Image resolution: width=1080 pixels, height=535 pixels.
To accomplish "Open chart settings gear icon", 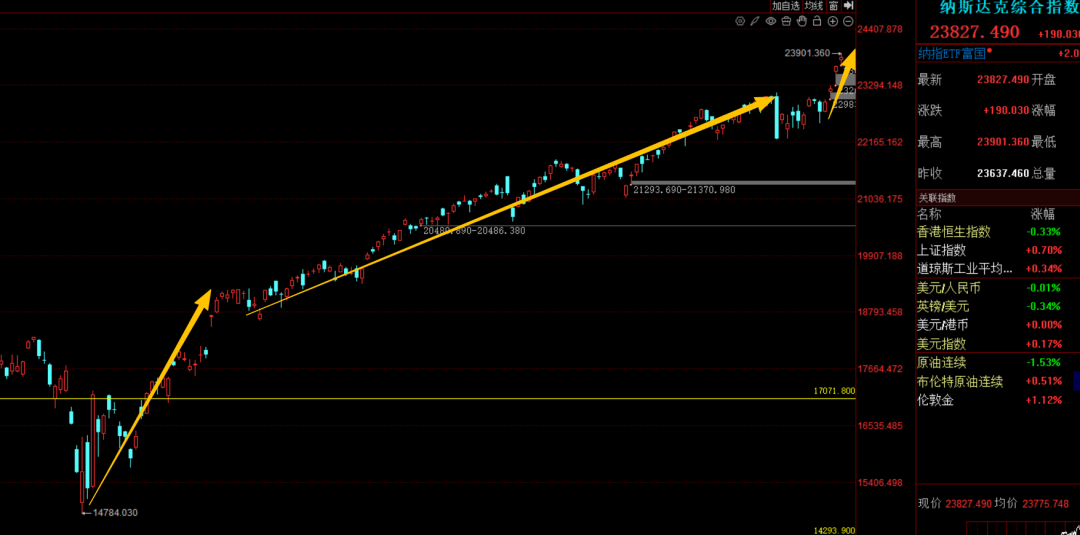I will pyautogui.click(x=740, y=21).
